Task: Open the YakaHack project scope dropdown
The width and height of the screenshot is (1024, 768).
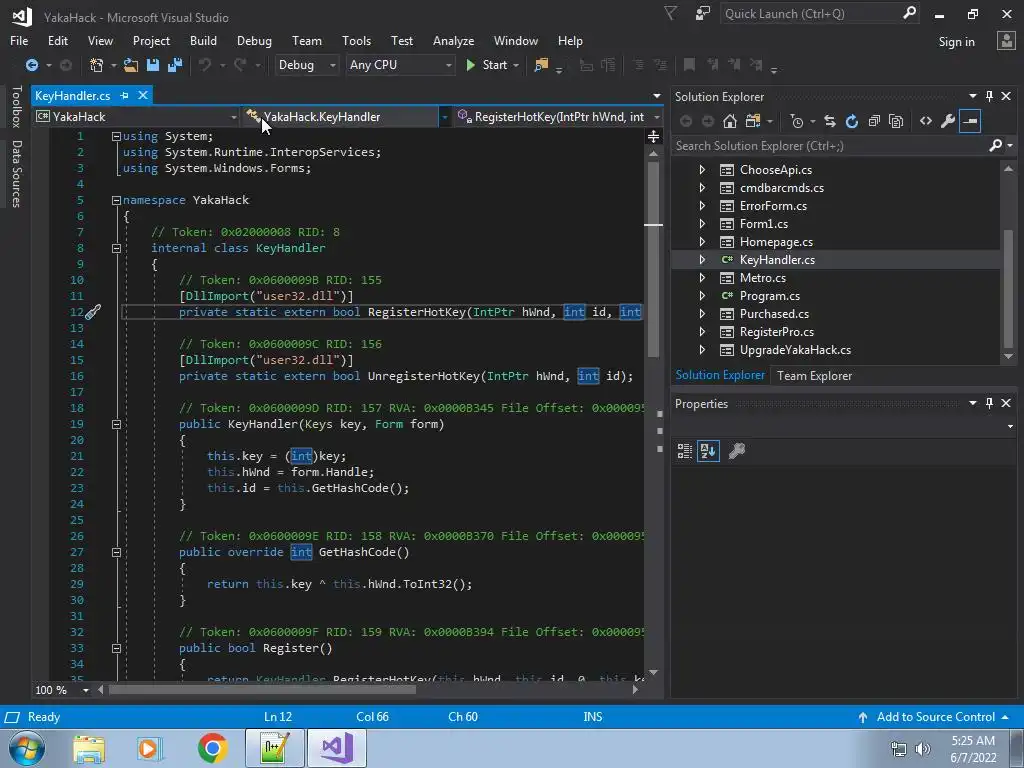Action: 136,117
